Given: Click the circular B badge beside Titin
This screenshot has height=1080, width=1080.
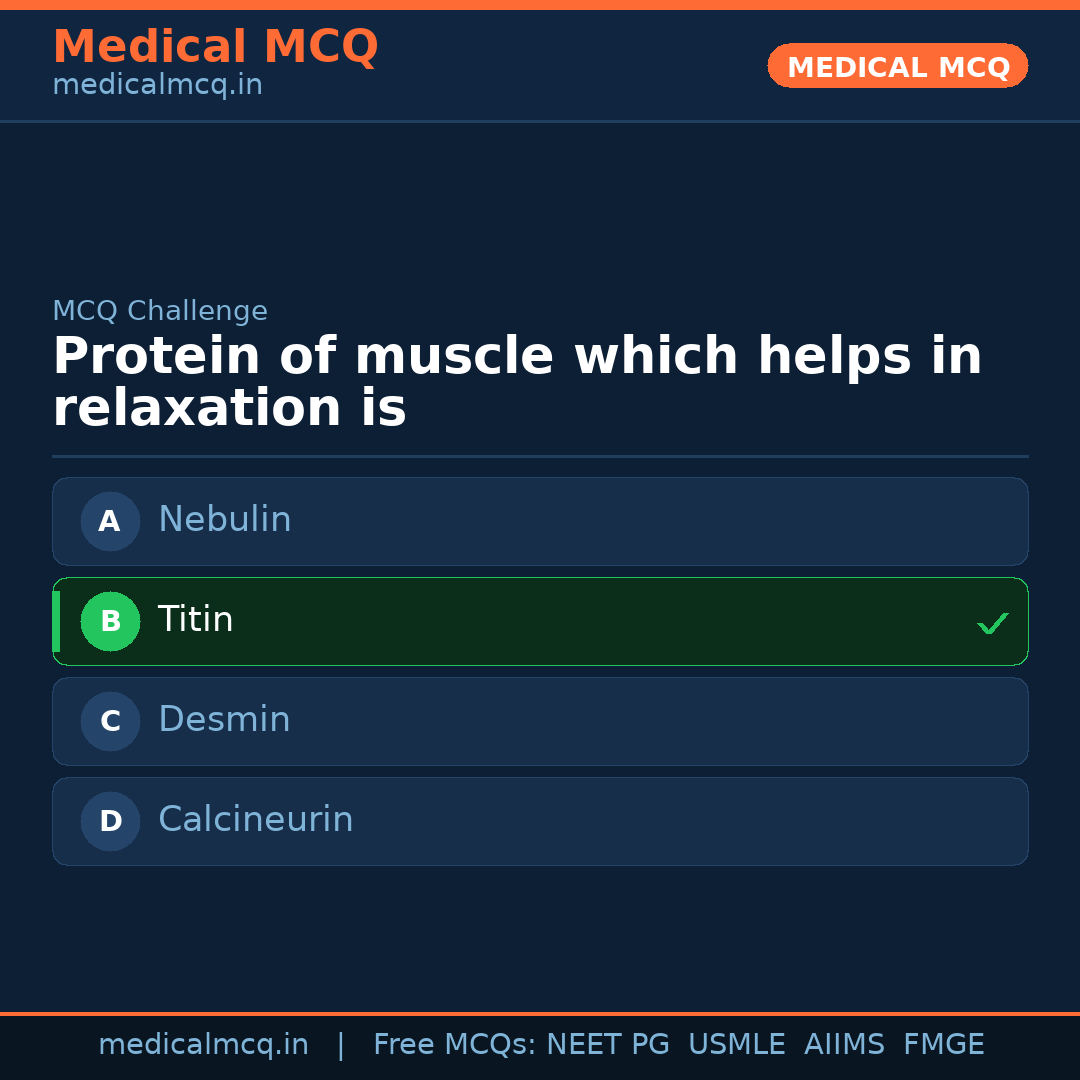Looking at the screenshot, I should click(x=110, y=621).
